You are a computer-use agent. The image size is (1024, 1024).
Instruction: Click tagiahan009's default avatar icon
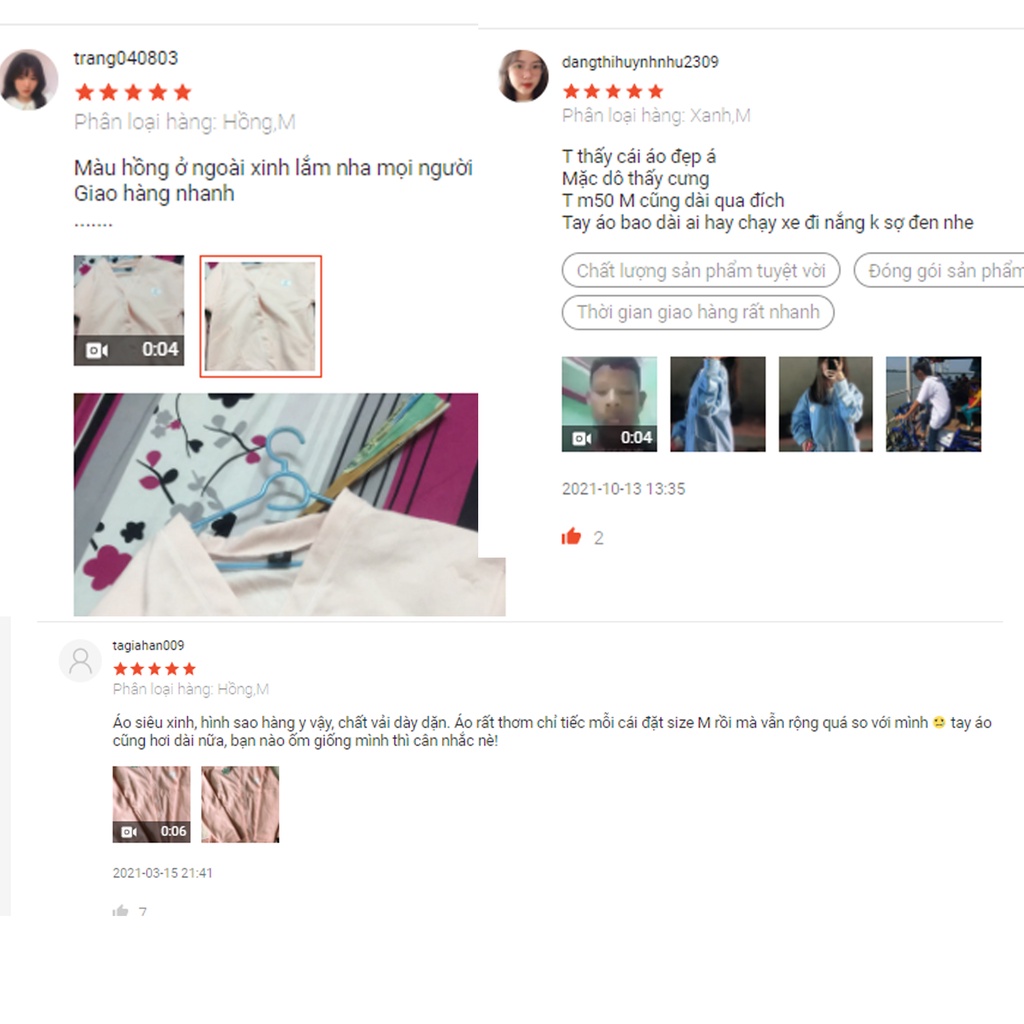80,660
